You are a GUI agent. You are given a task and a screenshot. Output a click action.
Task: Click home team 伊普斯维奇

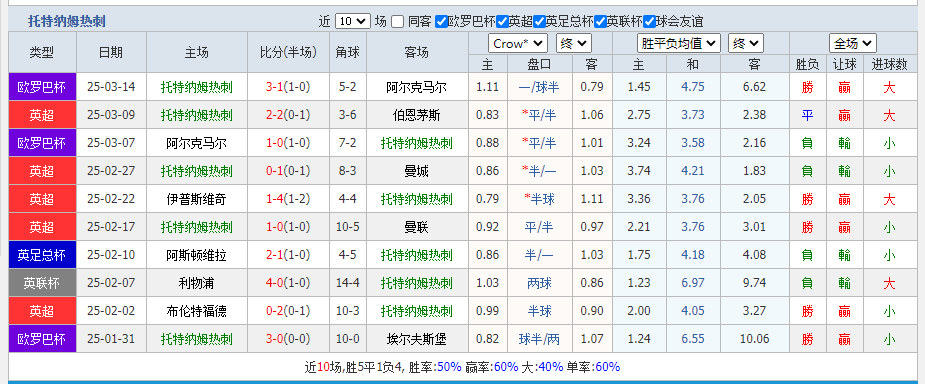[196, 199]
